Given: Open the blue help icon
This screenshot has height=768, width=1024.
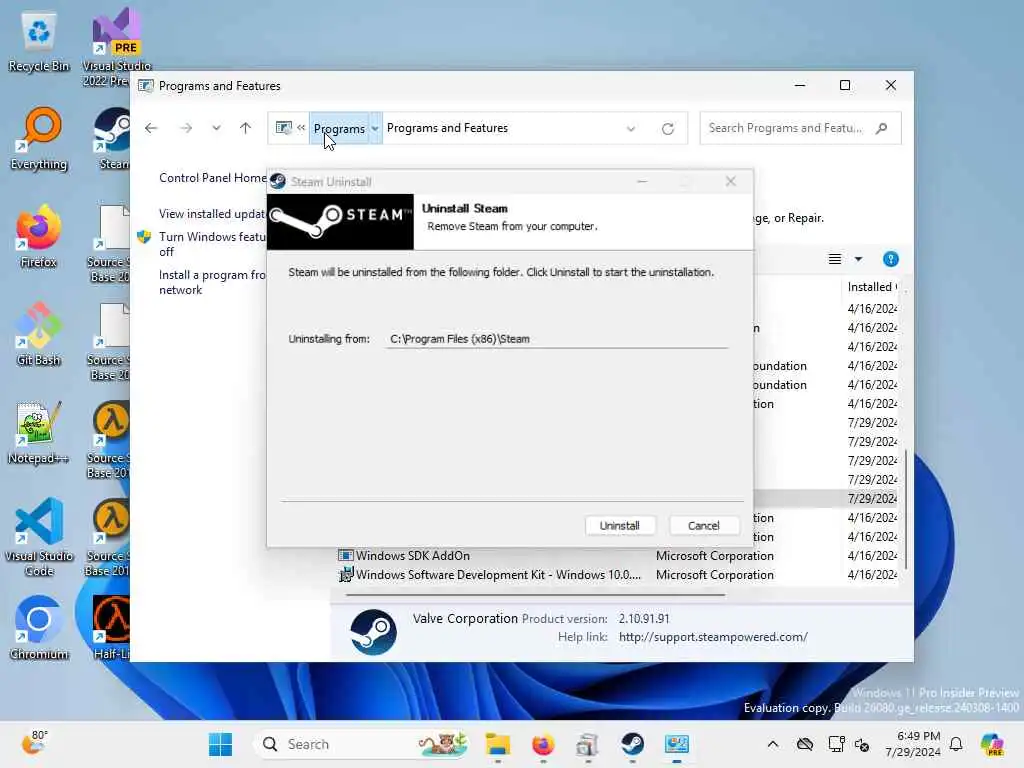Looking at the screenshot, I should pyautogui.click(x=891, y=259).
